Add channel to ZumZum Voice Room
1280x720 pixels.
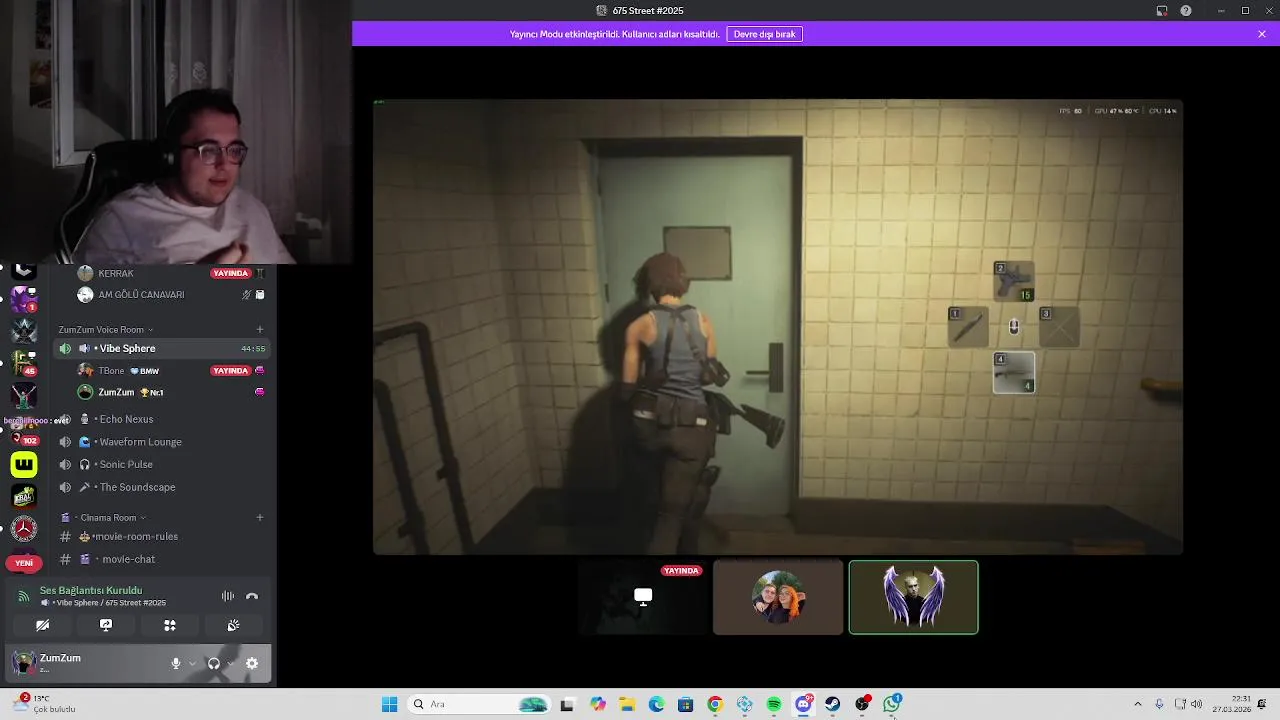click(x=260, y=329)
